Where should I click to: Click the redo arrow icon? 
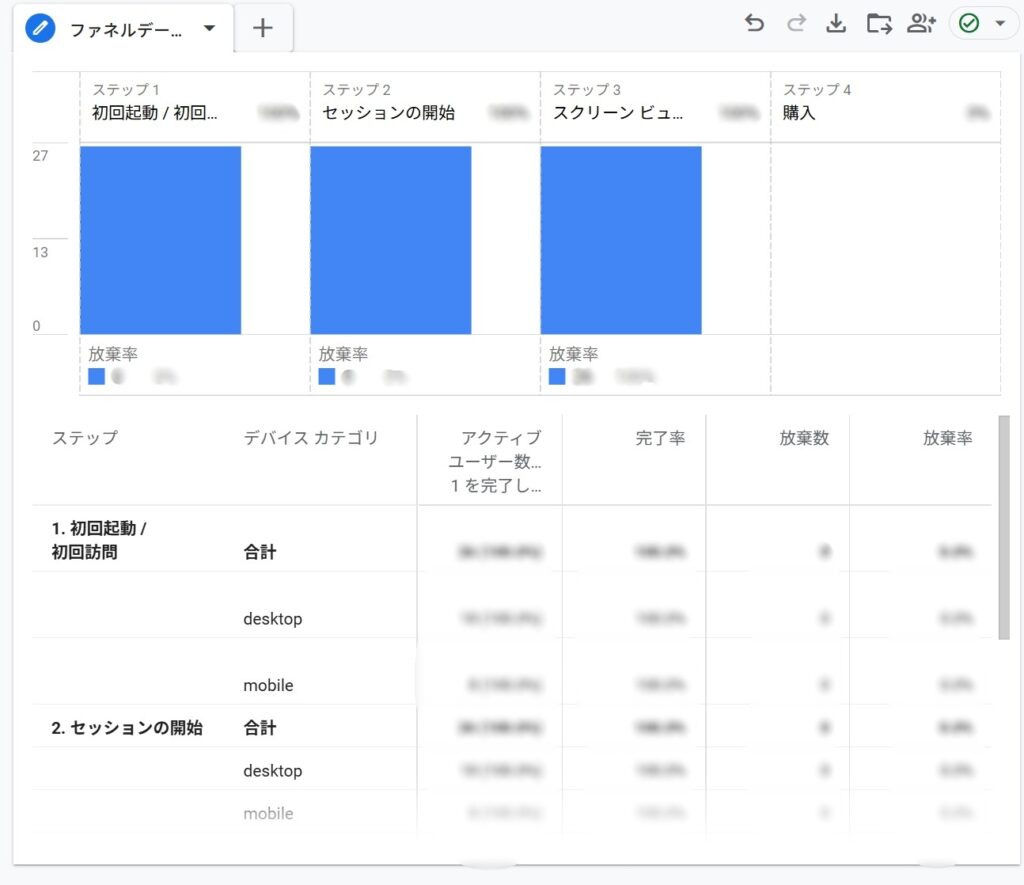(796, 24)
